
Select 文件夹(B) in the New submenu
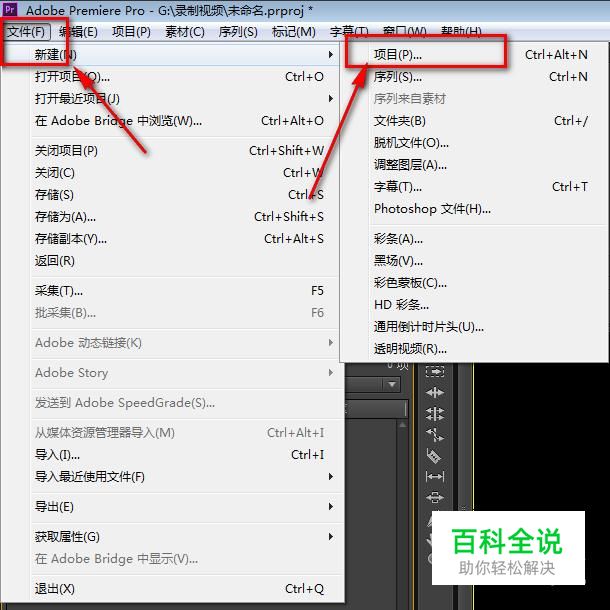point(474,121)
